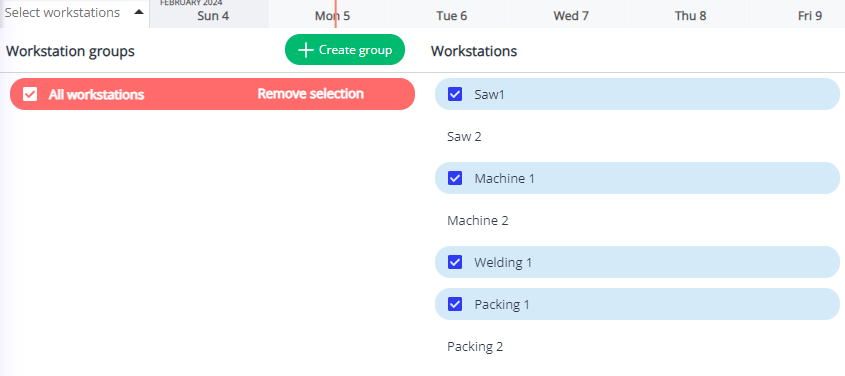The width and height of the screenshot is (845, 376).
Task: Select the Packing 2 workstation
Action: (637, 346)
